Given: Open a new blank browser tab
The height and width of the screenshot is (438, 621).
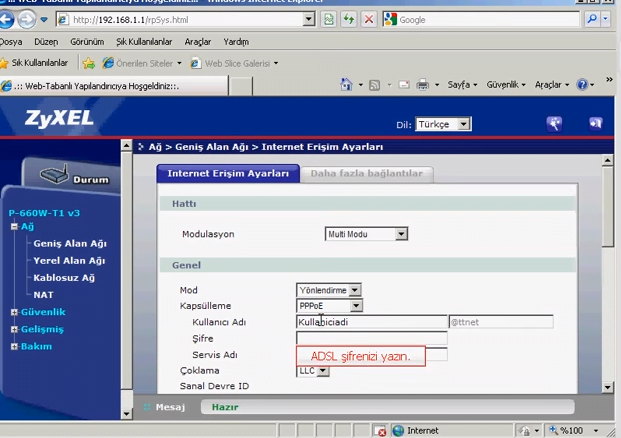Looking at the screenshot, I should (240, 86).
